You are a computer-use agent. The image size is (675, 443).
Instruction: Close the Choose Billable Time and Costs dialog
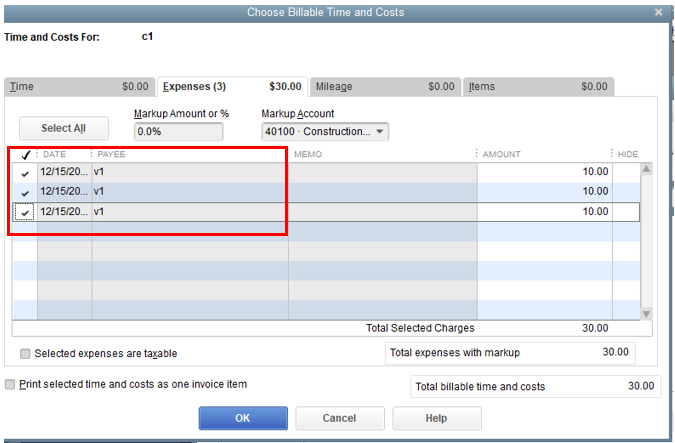(x=658, y=12)
